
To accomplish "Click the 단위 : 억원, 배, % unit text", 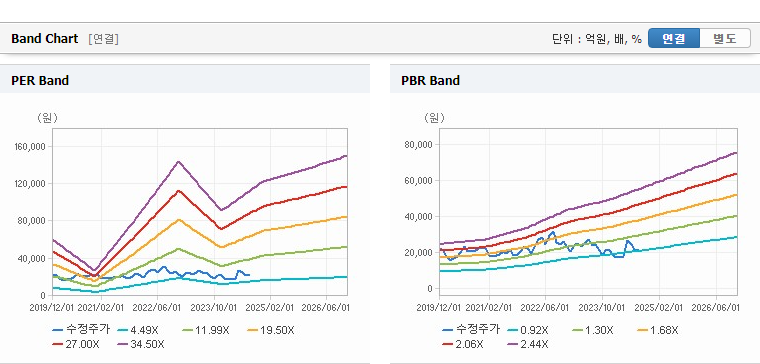I will (x=597, y=39).
